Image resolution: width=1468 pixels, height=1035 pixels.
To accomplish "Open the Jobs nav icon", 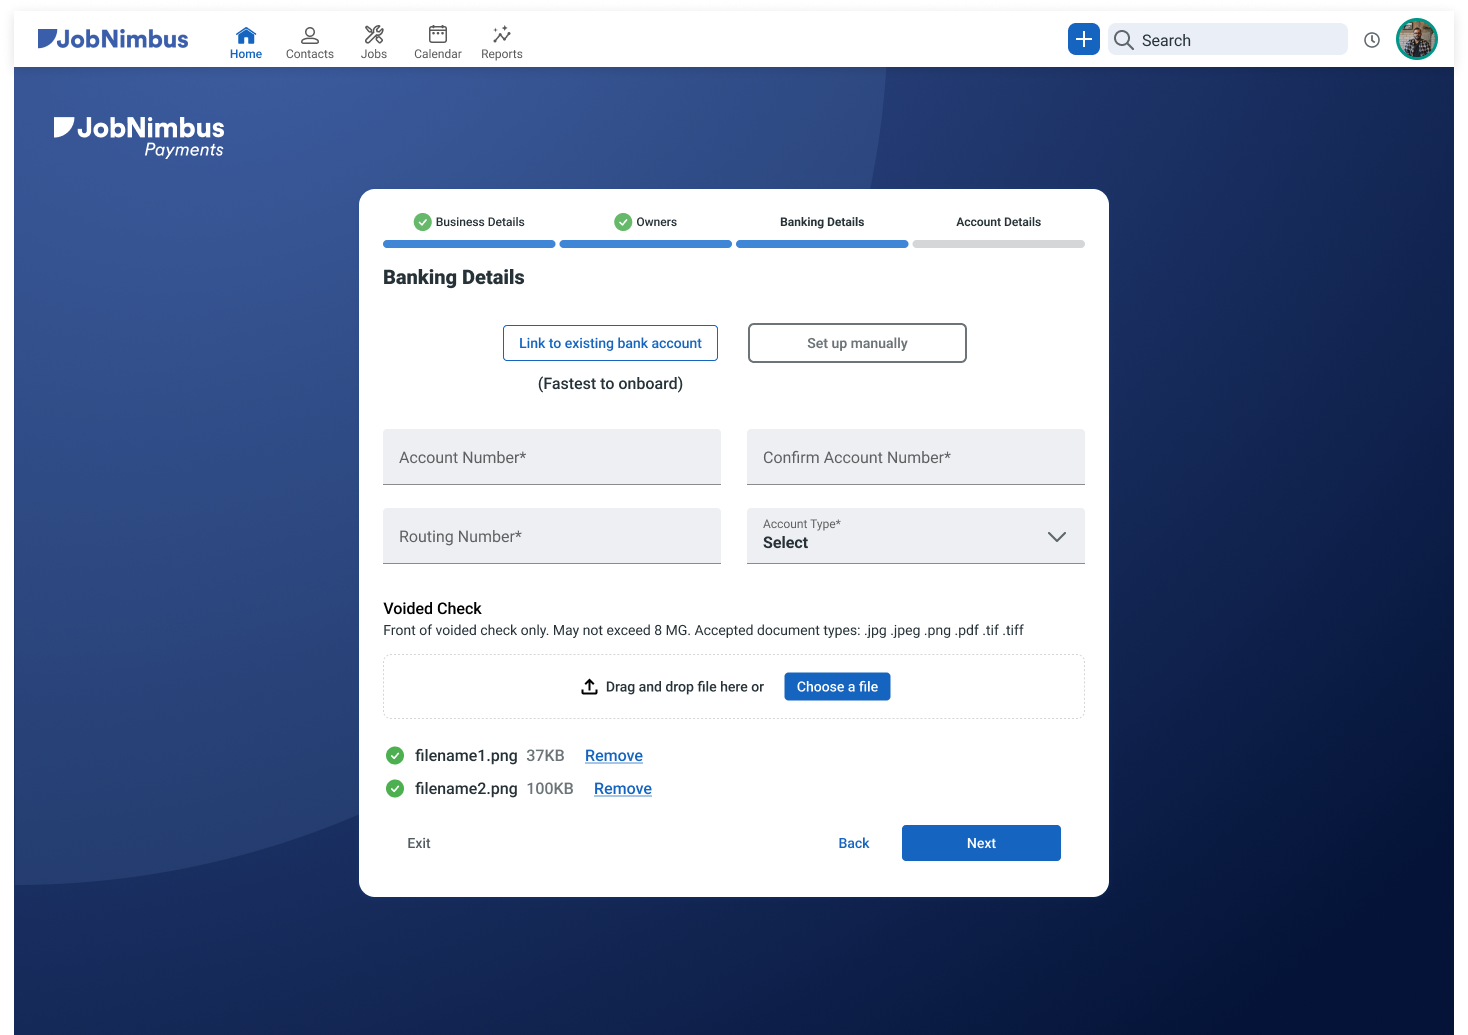I will [374, 43].
